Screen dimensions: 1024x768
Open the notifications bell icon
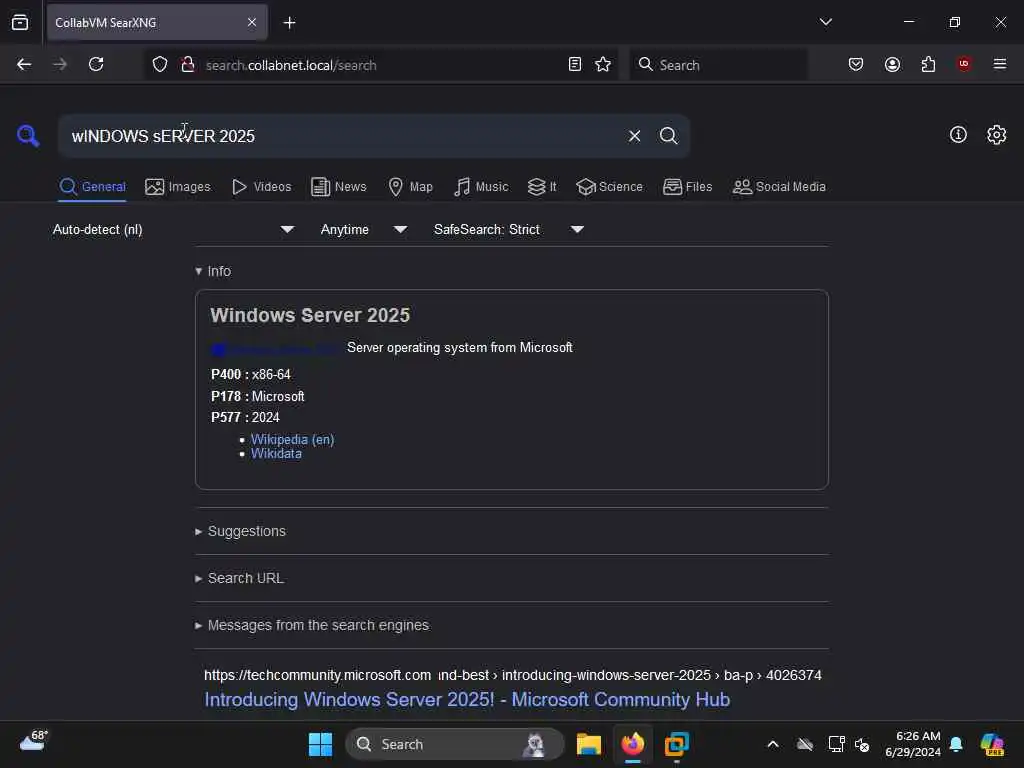956,744
